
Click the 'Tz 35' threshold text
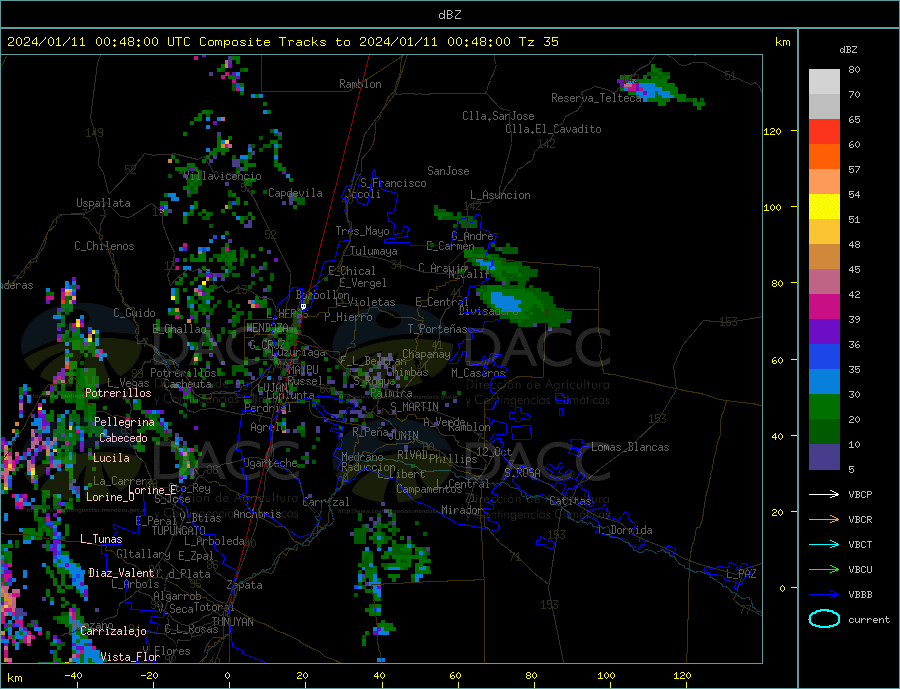538,42
